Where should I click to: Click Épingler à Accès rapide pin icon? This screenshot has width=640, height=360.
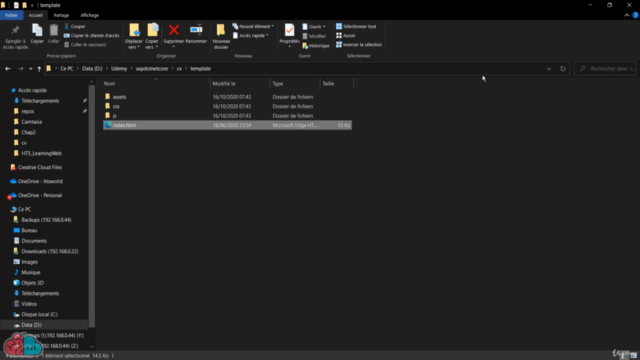pos(15,30)
